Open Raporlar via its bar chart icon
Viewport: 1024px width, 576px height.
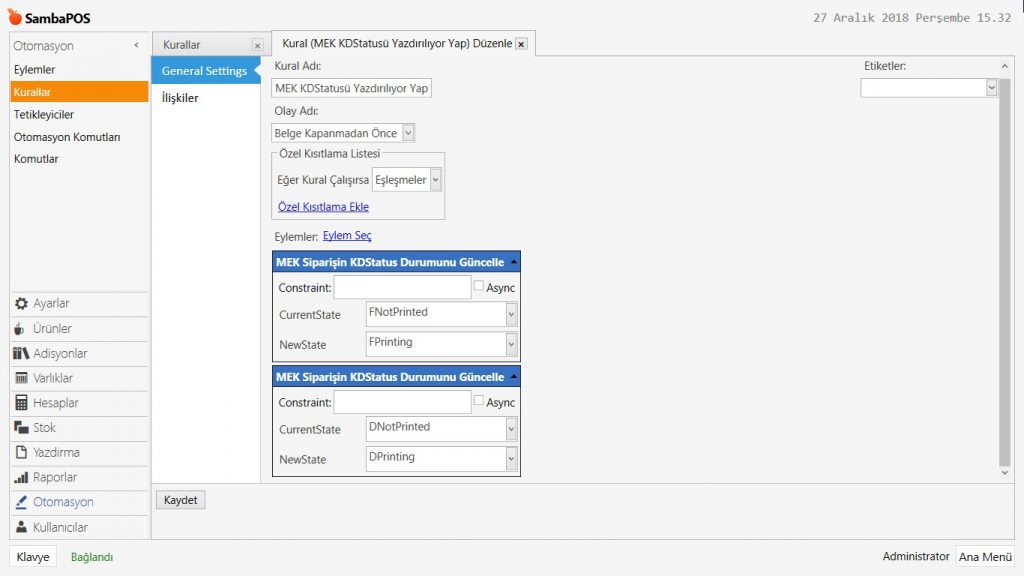(22, 478)
